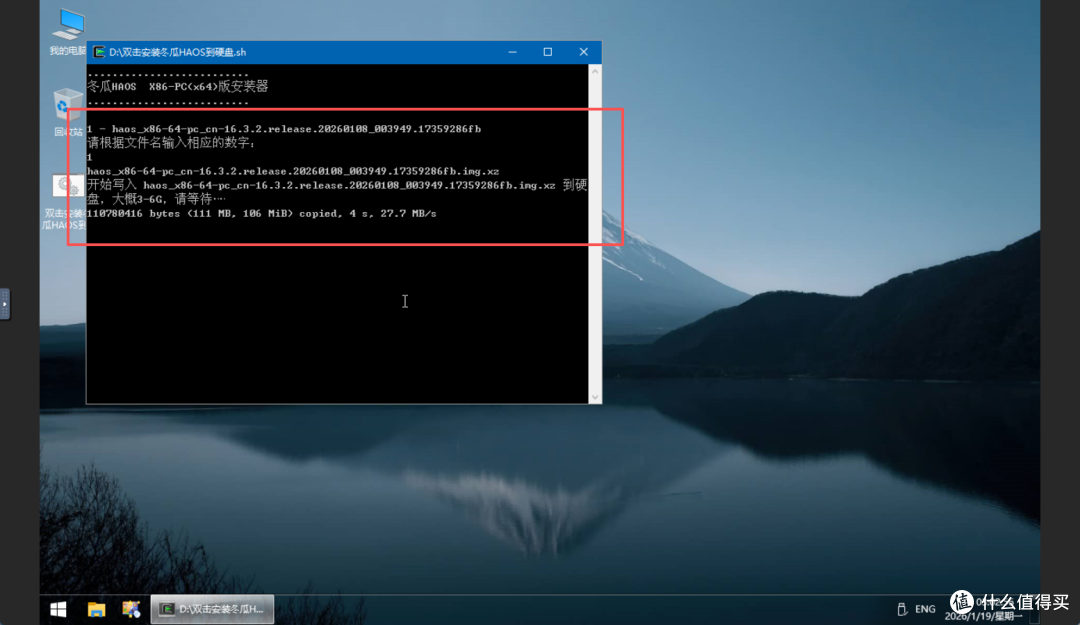Click the '110780416 bytes copied' progress line
Screen dimensions: 1080x625
(262, 214)
